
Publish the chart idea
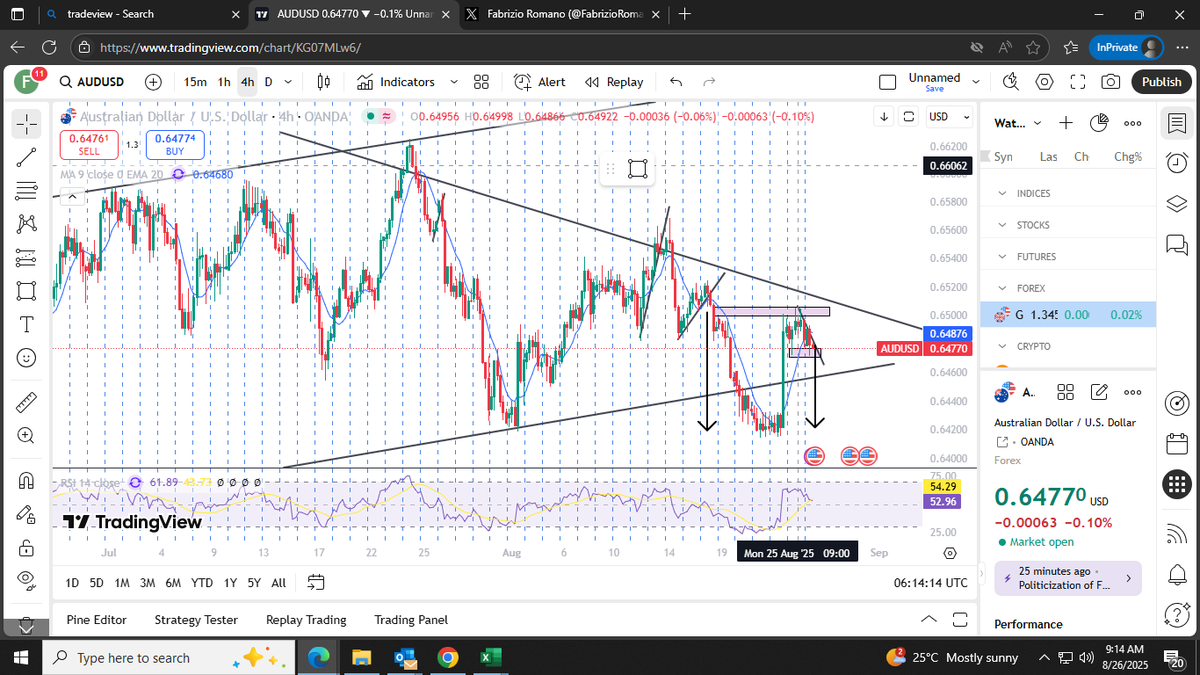(1162, 82)
